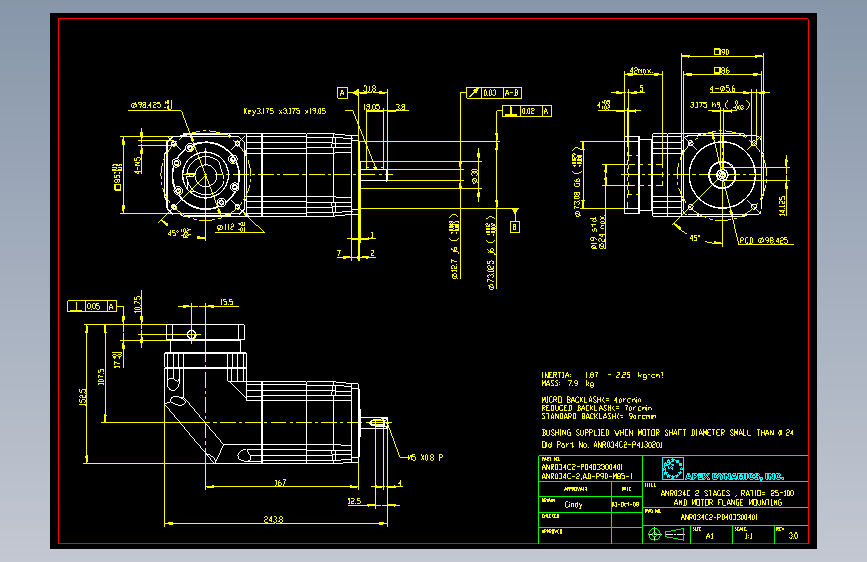
Task: Click the 31.8 dimension
Action: (370, 89)
